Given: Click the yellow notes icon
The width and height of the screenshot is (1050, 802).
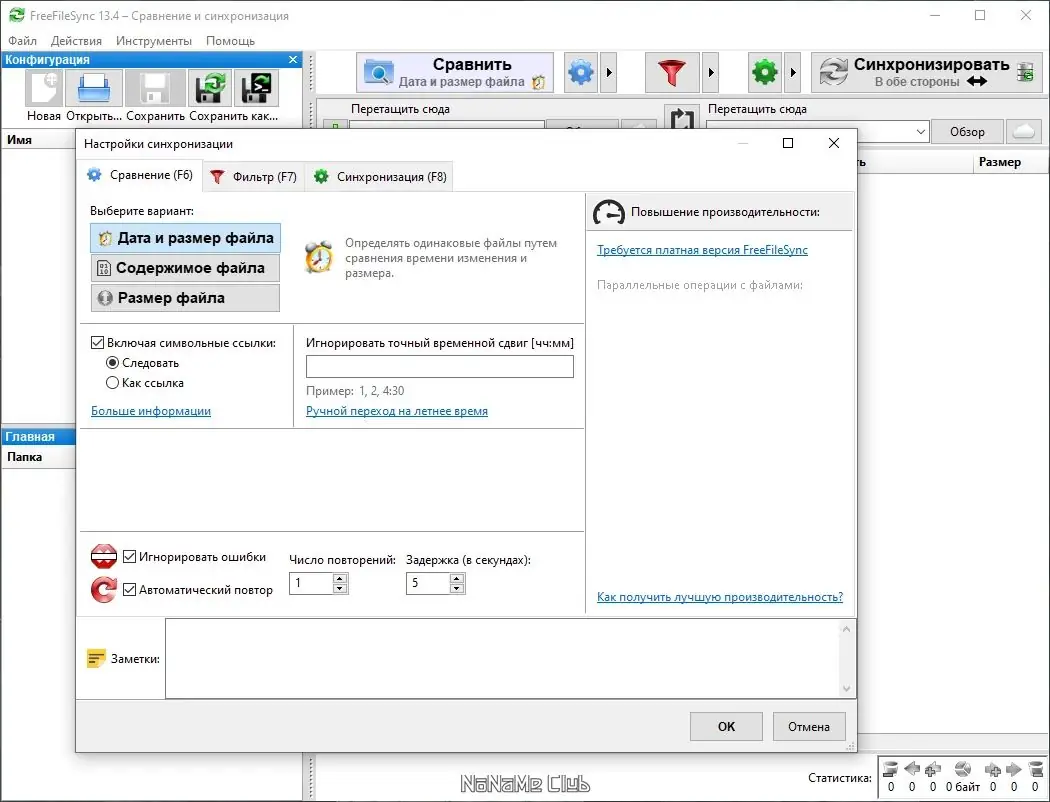Looking at the screenshot, I should coord(96,659).
